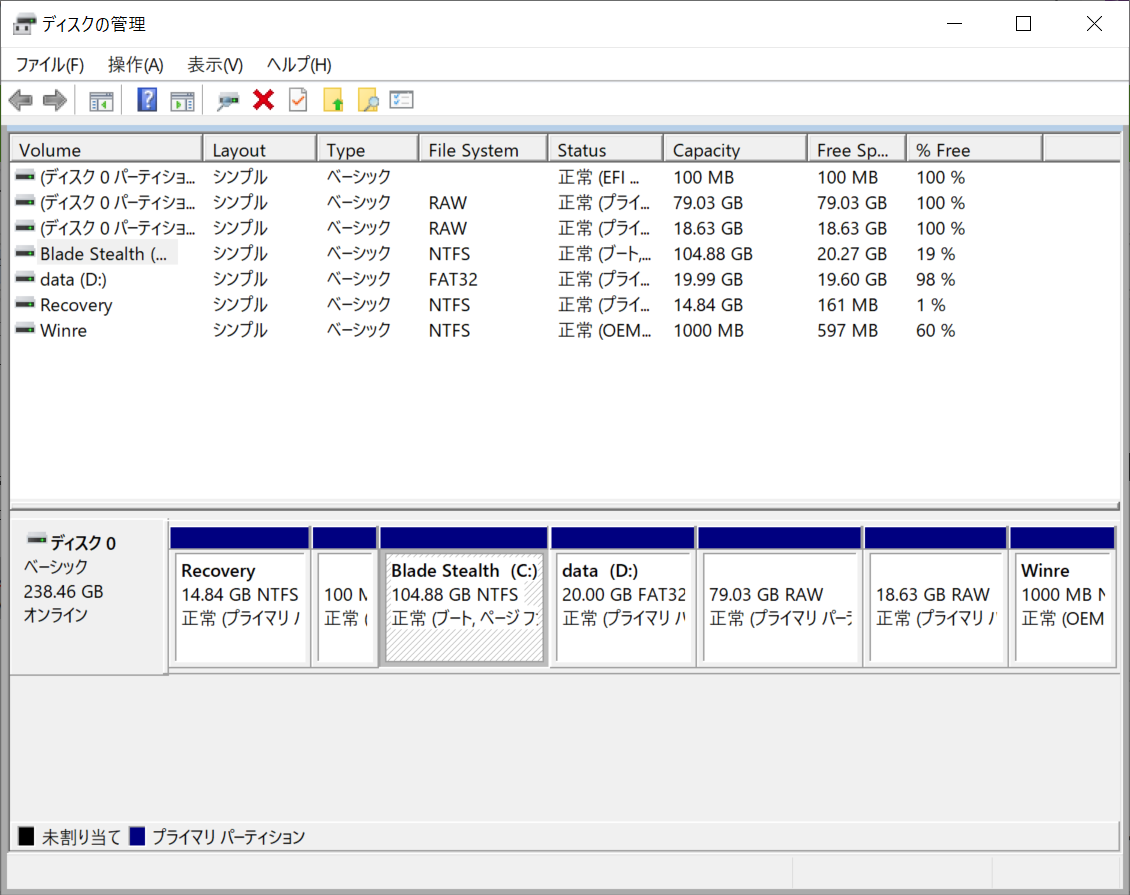
Task: Click the black 未割り当て legend swatch
Action: click(26, 836)
